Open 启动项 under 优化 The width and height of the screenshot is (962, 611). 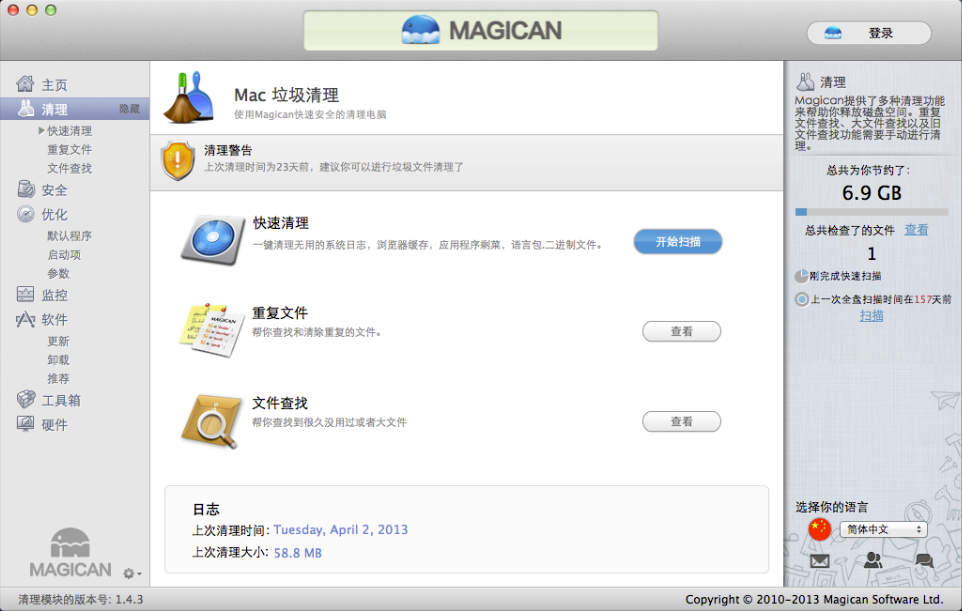tap(64, 255)
